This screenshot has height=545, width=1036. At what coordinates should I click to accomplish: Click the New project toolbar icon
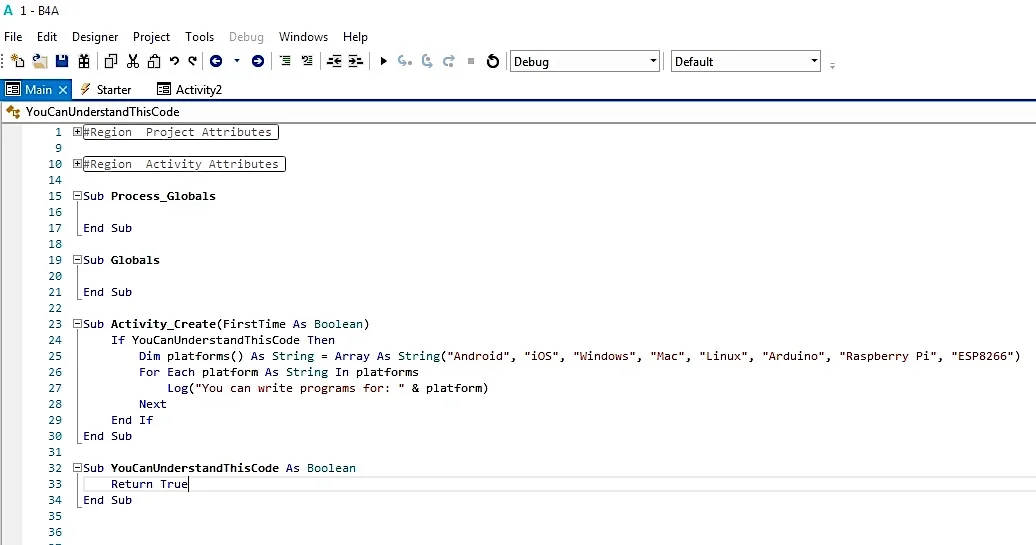coord(18,61)
